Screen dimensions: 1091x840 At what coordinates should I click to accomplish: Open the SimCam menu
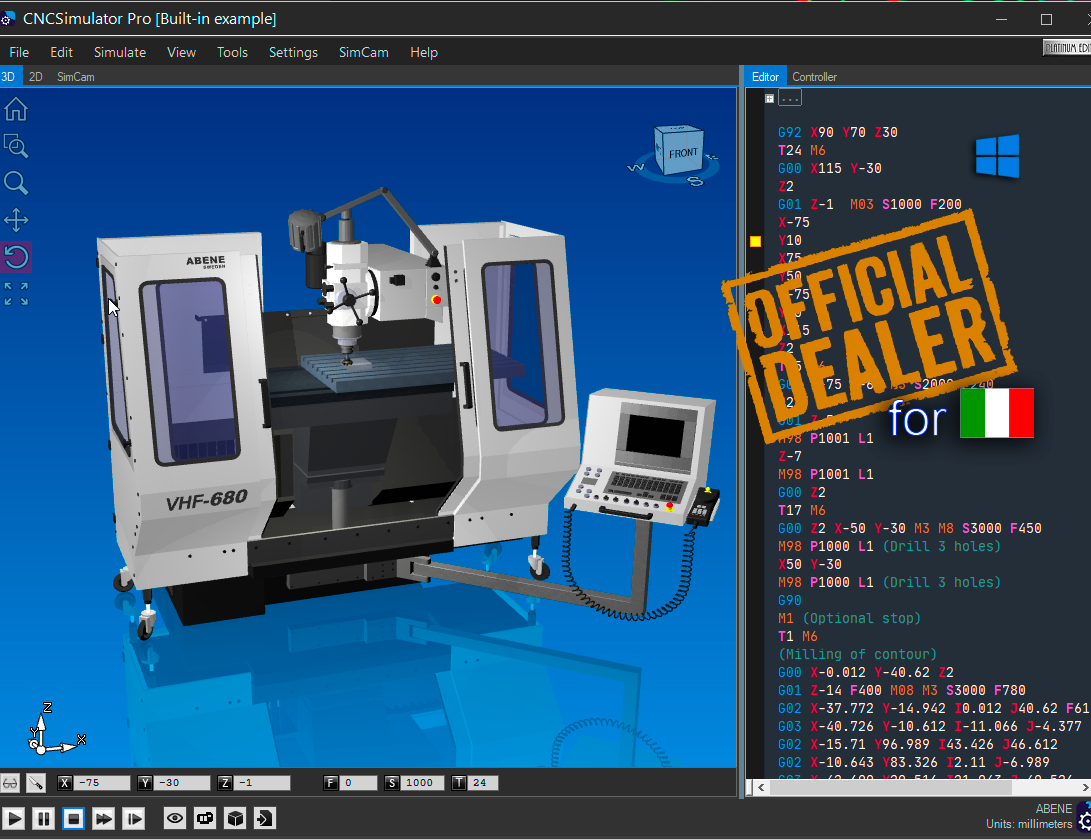[x=363, y=52]
